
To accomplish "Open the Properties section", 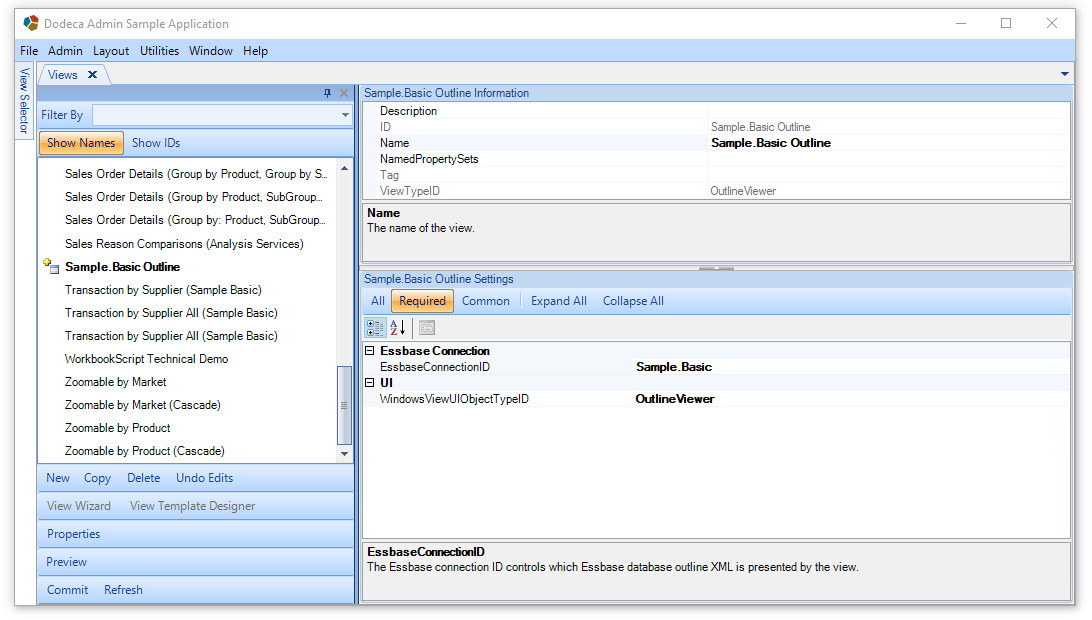I will click(73, 534).
